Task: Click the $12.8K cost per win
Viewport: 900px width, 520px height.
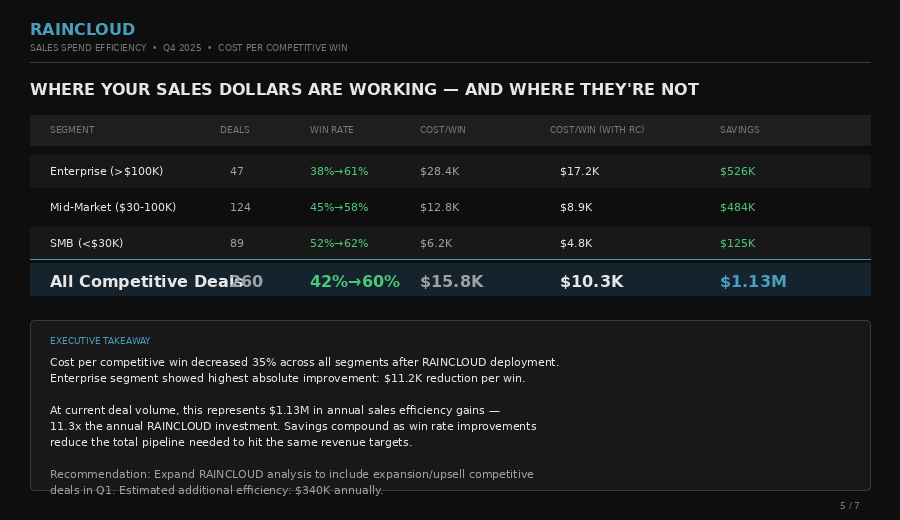Action: pos(439,207)
